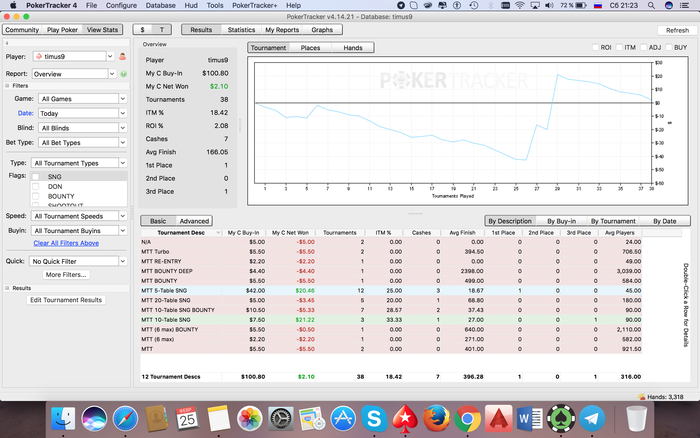The height and width of the screenshot is (438, 700).
Task: Check the SNG flag checkbox
Action: [x=36, y=177]
